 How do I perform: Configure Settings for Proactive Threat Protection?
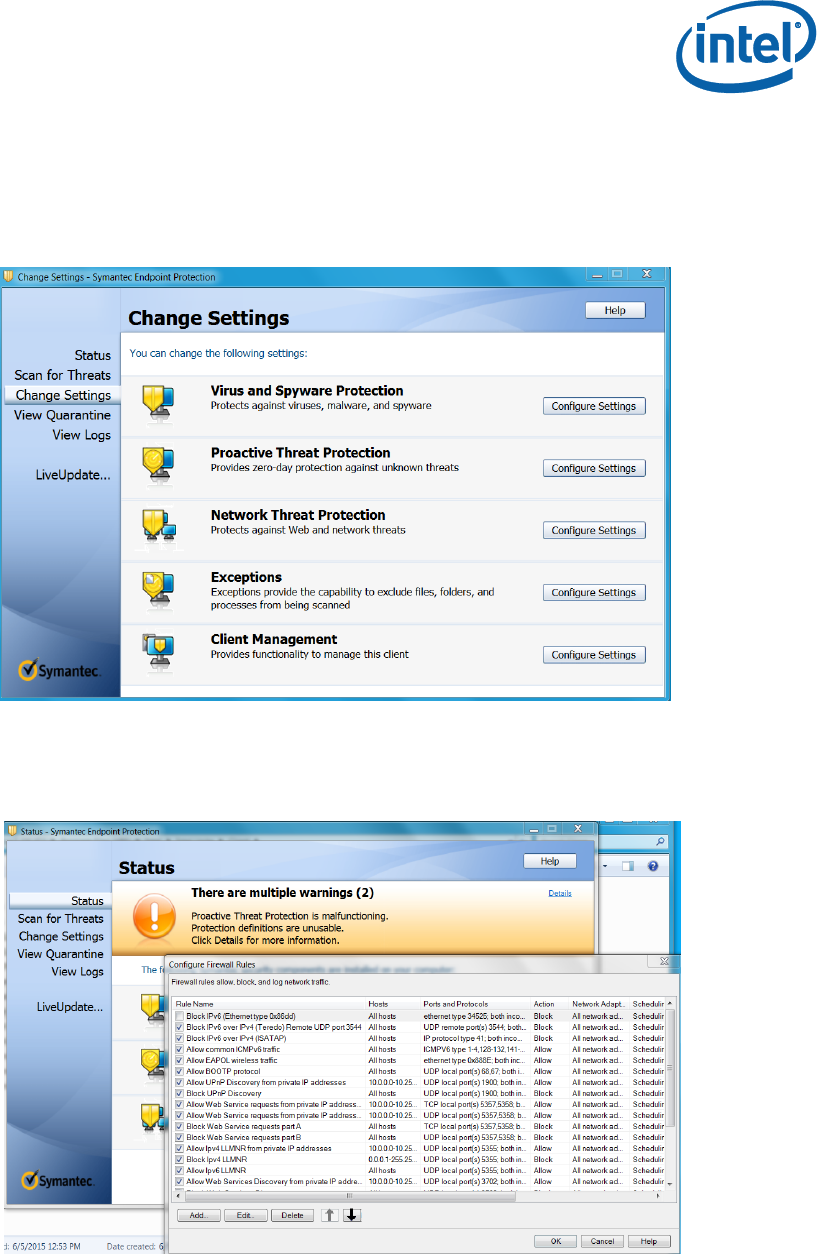tap(594, 468)
